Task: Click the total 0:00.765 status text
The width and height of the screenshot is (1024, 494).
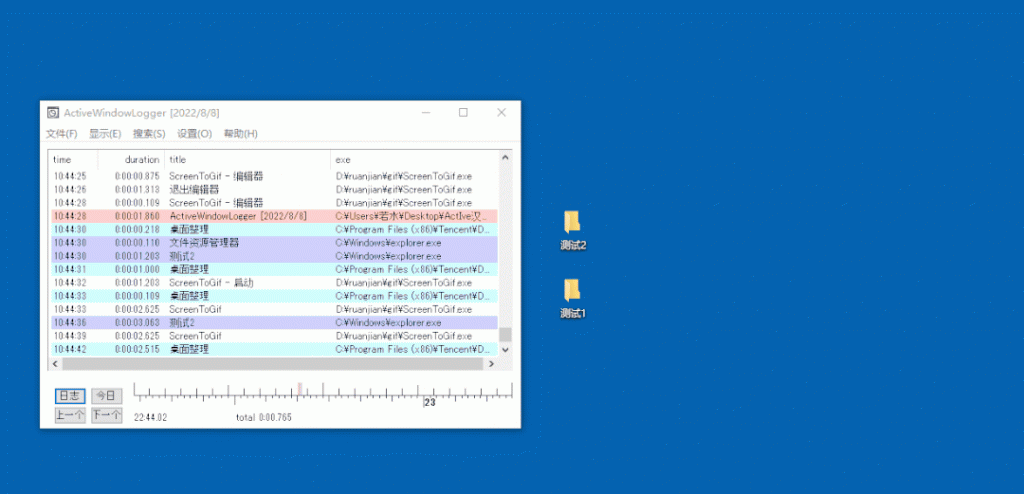Action: 264,418
